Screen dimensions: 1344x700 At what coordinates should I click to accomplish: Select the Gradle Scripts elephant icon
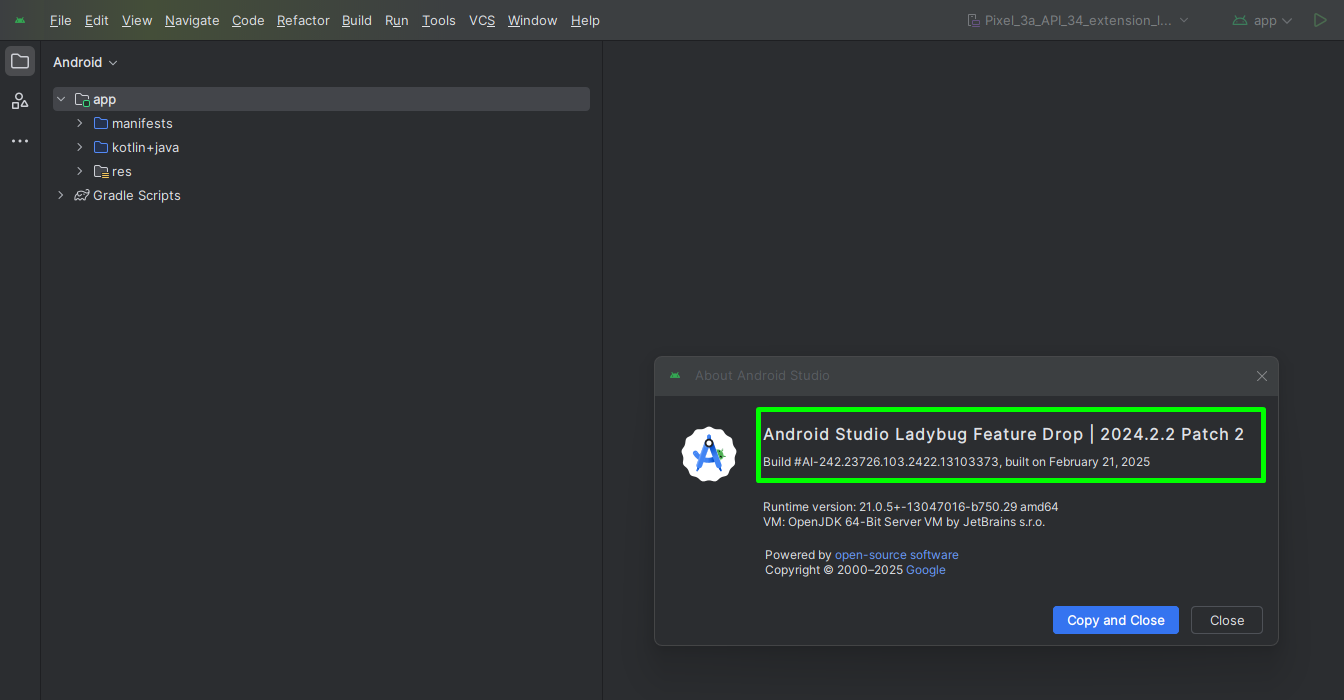pos(82,196)
